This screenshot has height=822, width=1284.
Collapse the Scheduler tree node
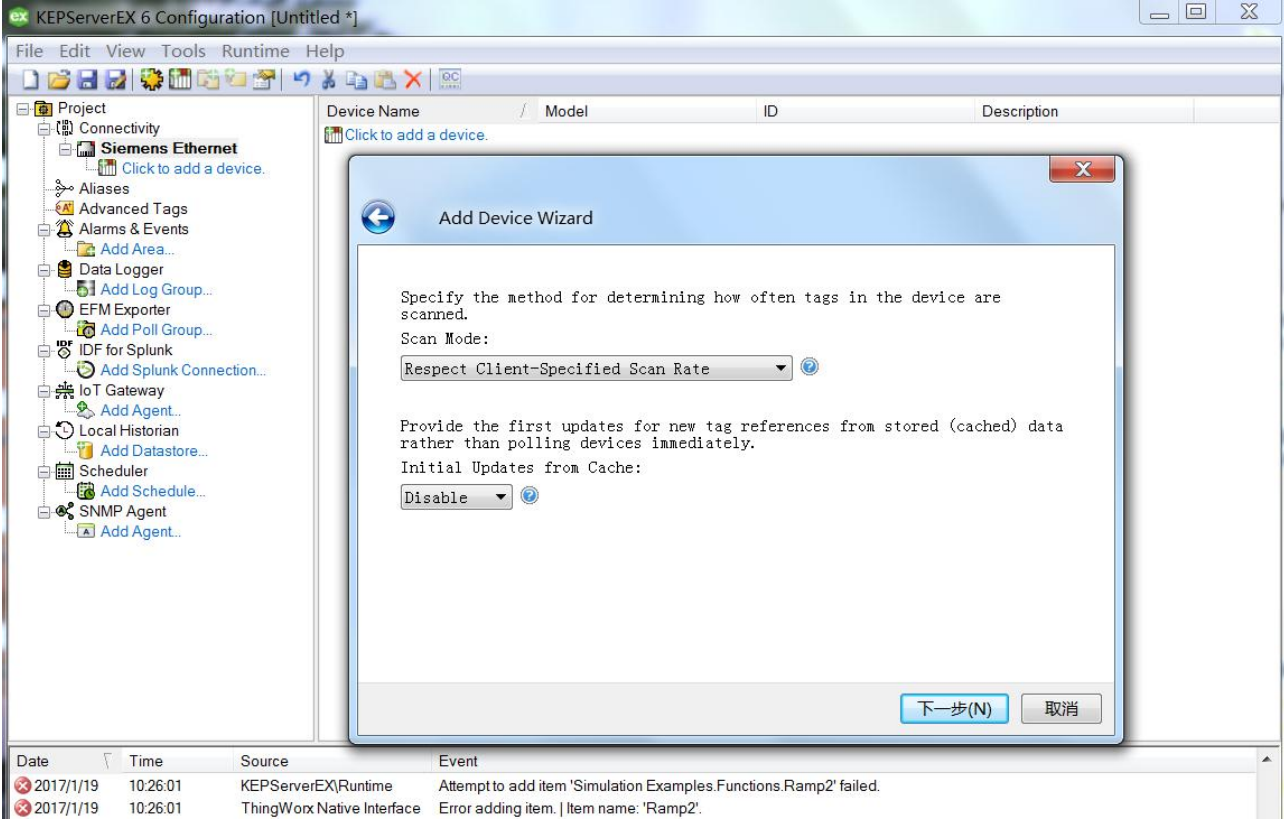tap(43, 471)
